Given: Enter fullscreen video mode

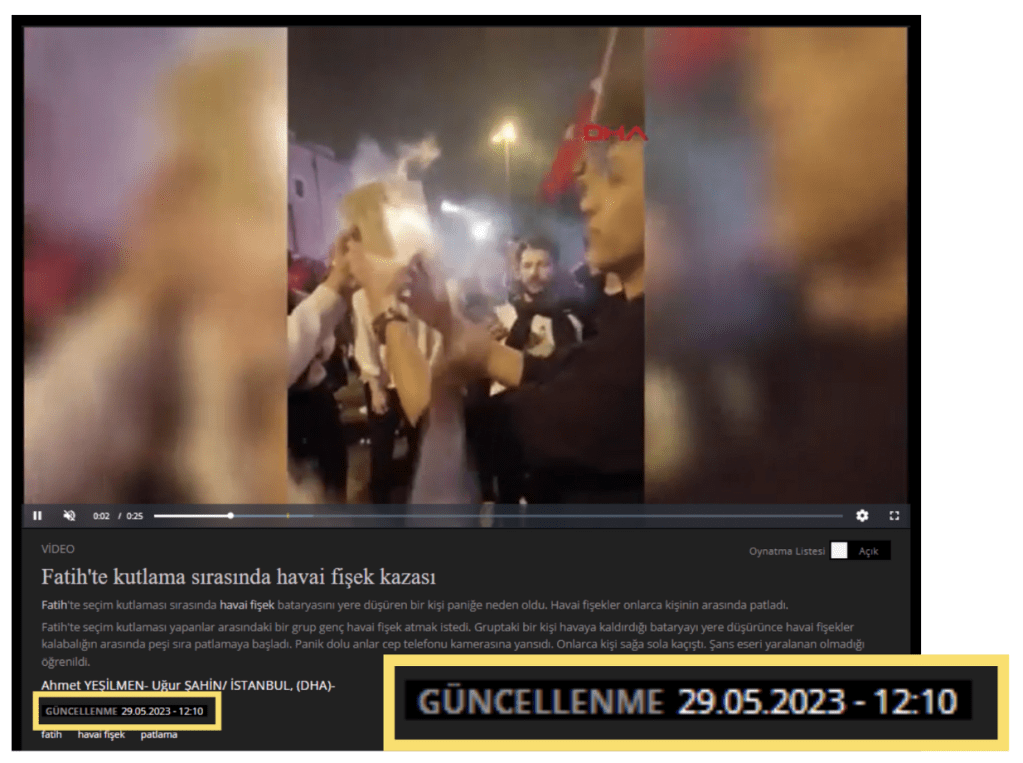Looking at the screenshot, I should click(x=894, y=516).
